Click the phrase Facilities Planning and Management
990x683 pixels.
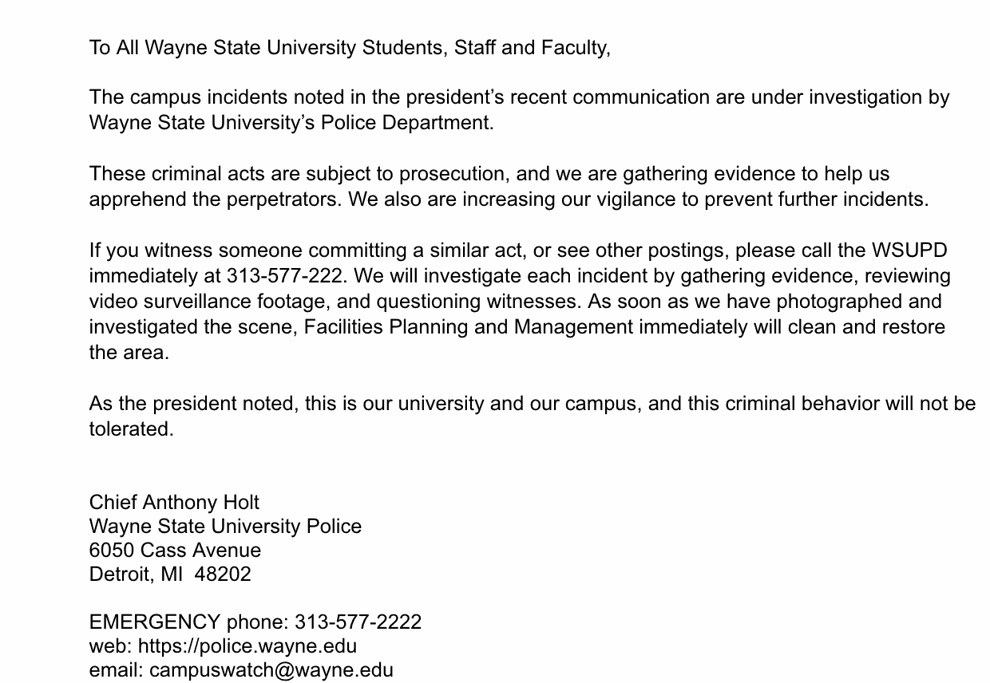pos(468,327)
